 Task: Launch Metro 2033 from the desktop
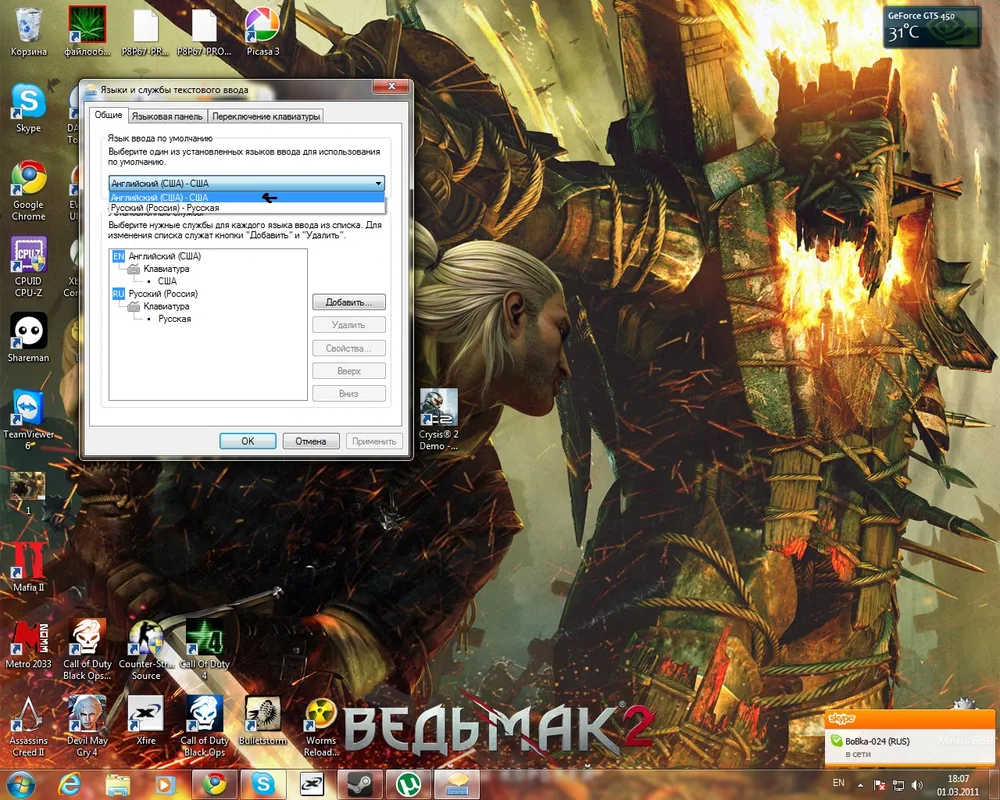point(28,638)
